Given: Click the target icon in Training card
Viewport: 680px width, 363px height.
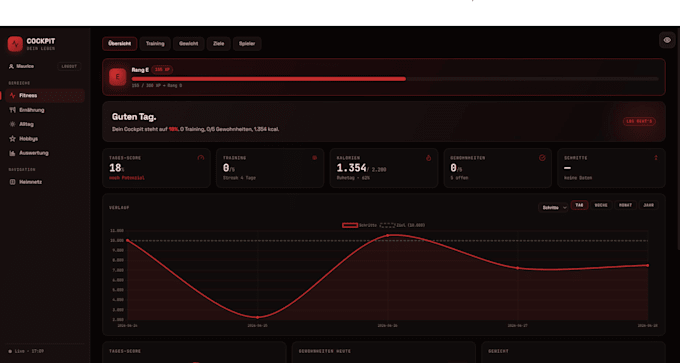Looking at the screenshot, I should (x=314, y=158).
